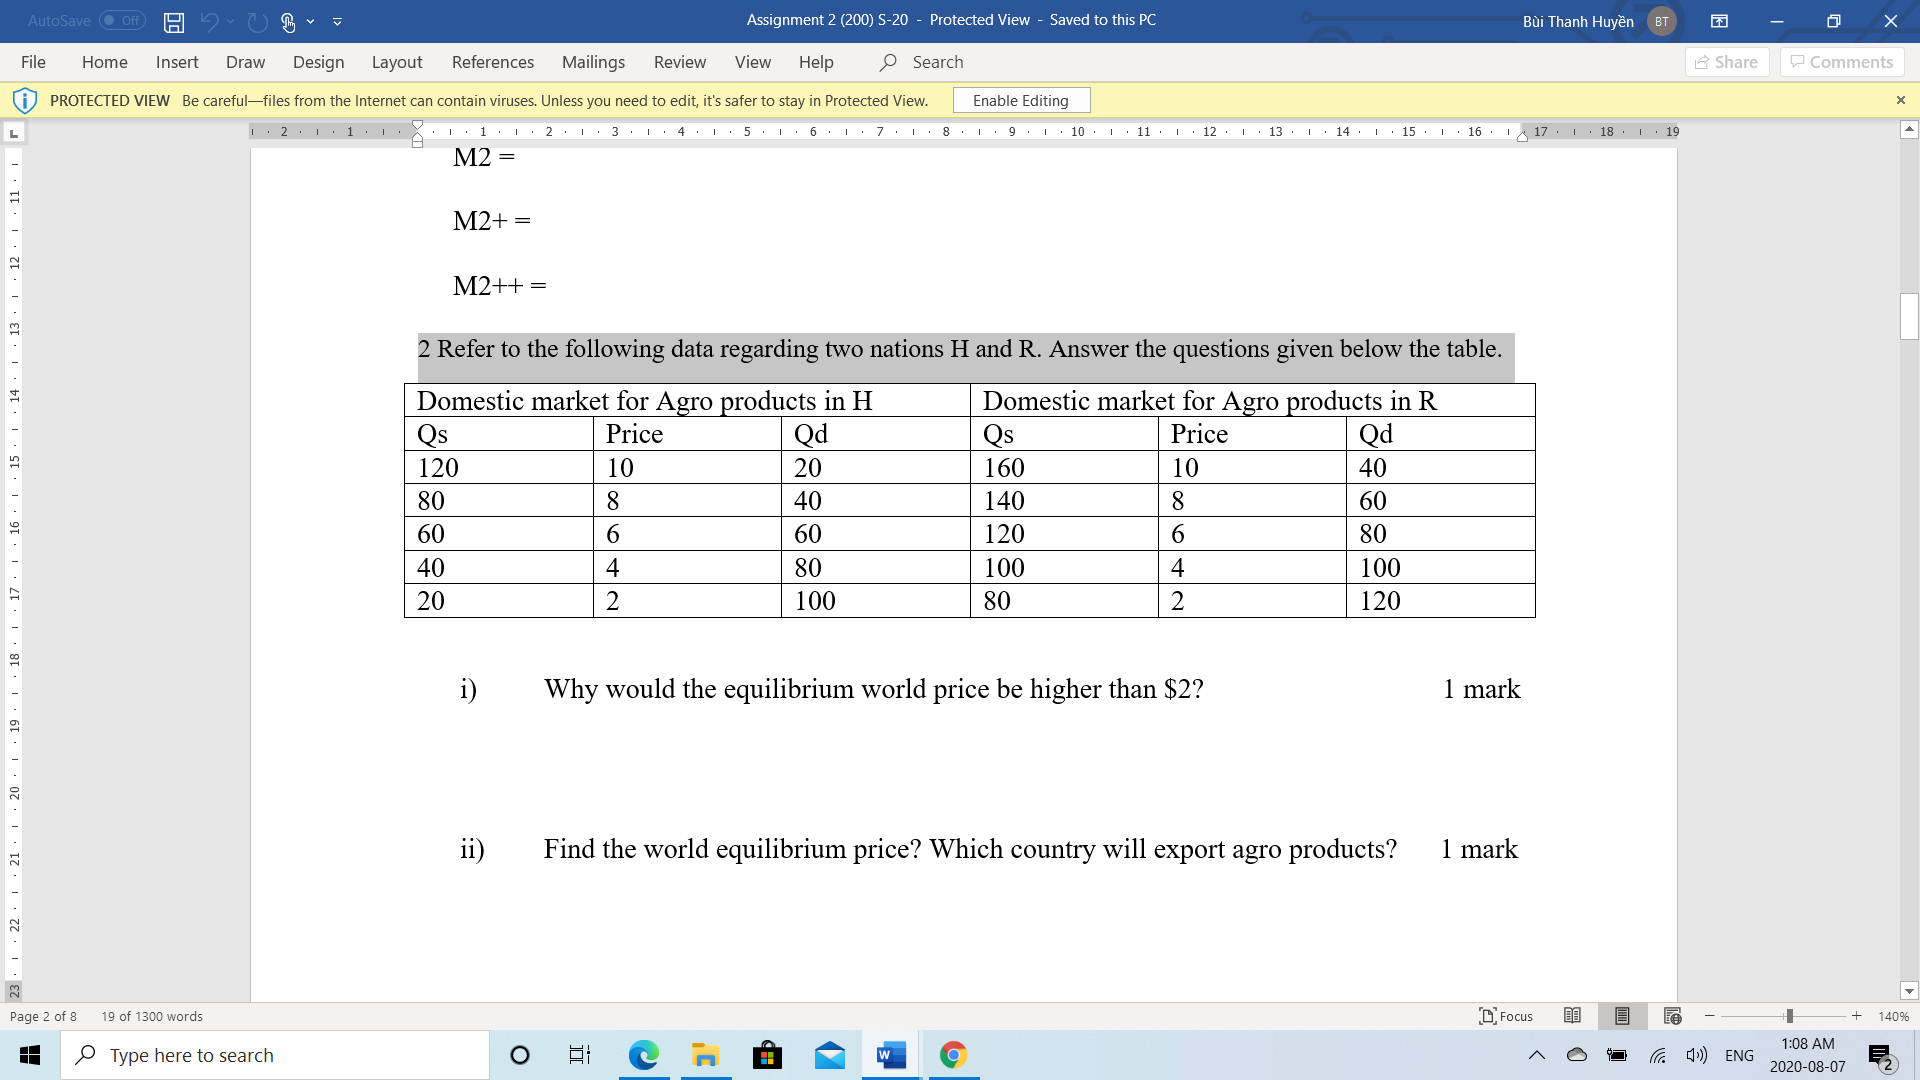Screen dimensions: 1920x1080
Task: Click the Wi-Fi network tray icon
Action: click(1657, 1055)
